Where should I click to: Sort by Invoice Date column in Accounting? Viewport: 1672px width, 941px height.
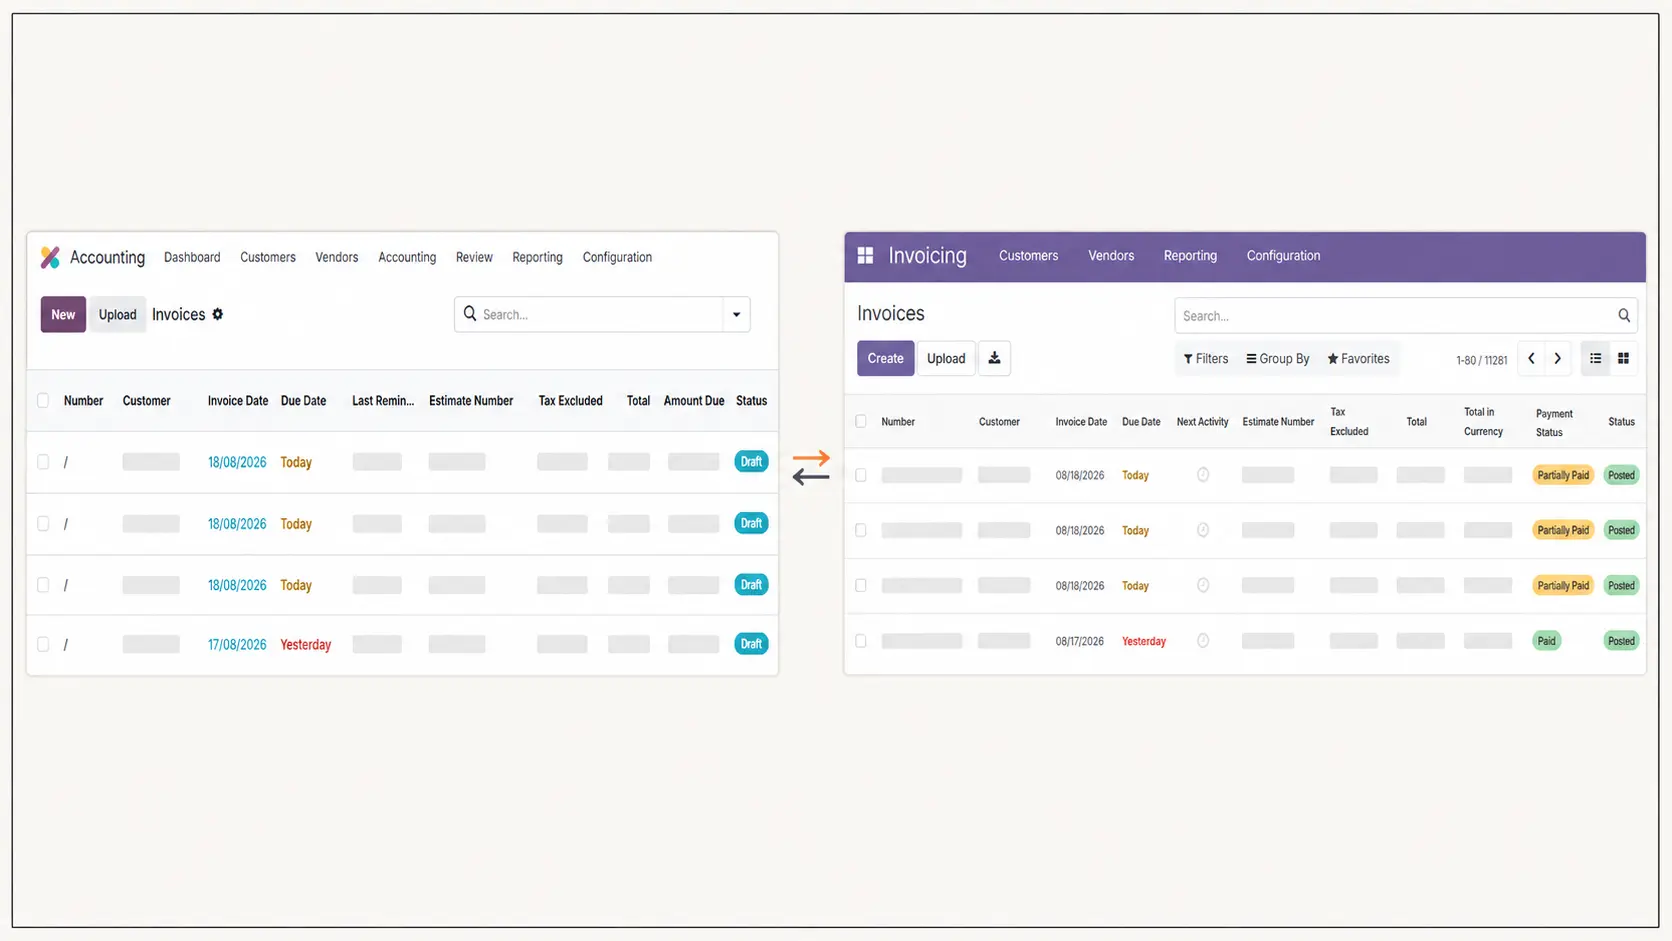point(238,401)
